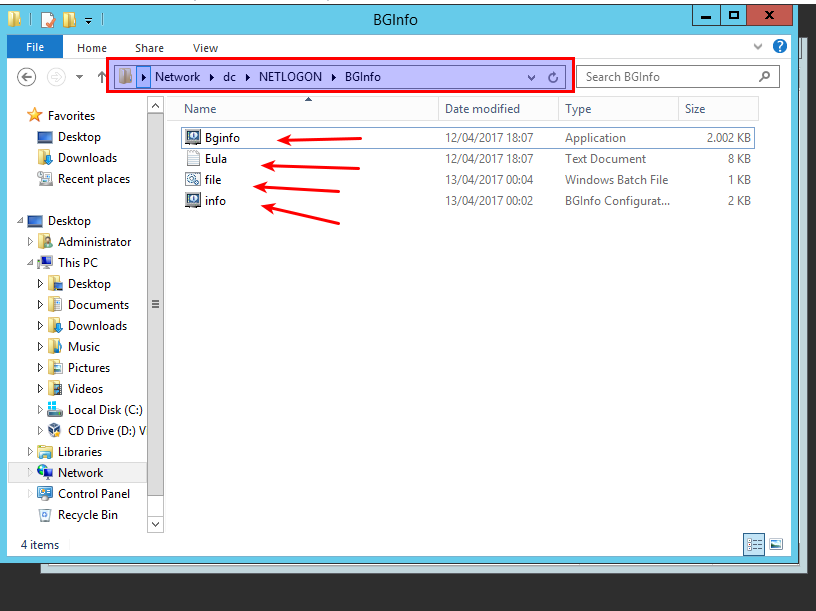Select the info BGInfo Configuration file
The width and height of the screenshot is (816, 611).
(x=216, y=200)
